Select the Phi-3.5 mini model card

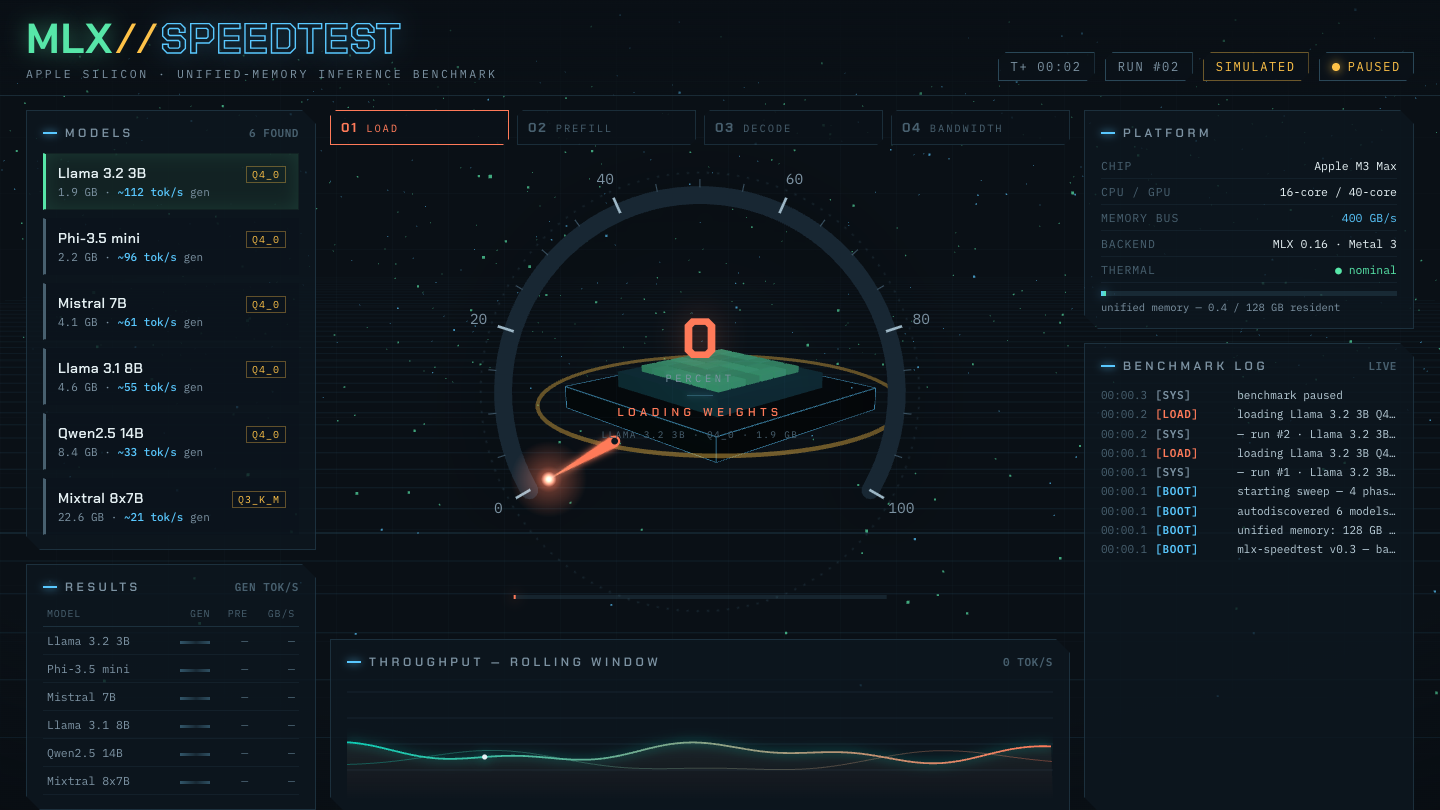click(171, 246)
